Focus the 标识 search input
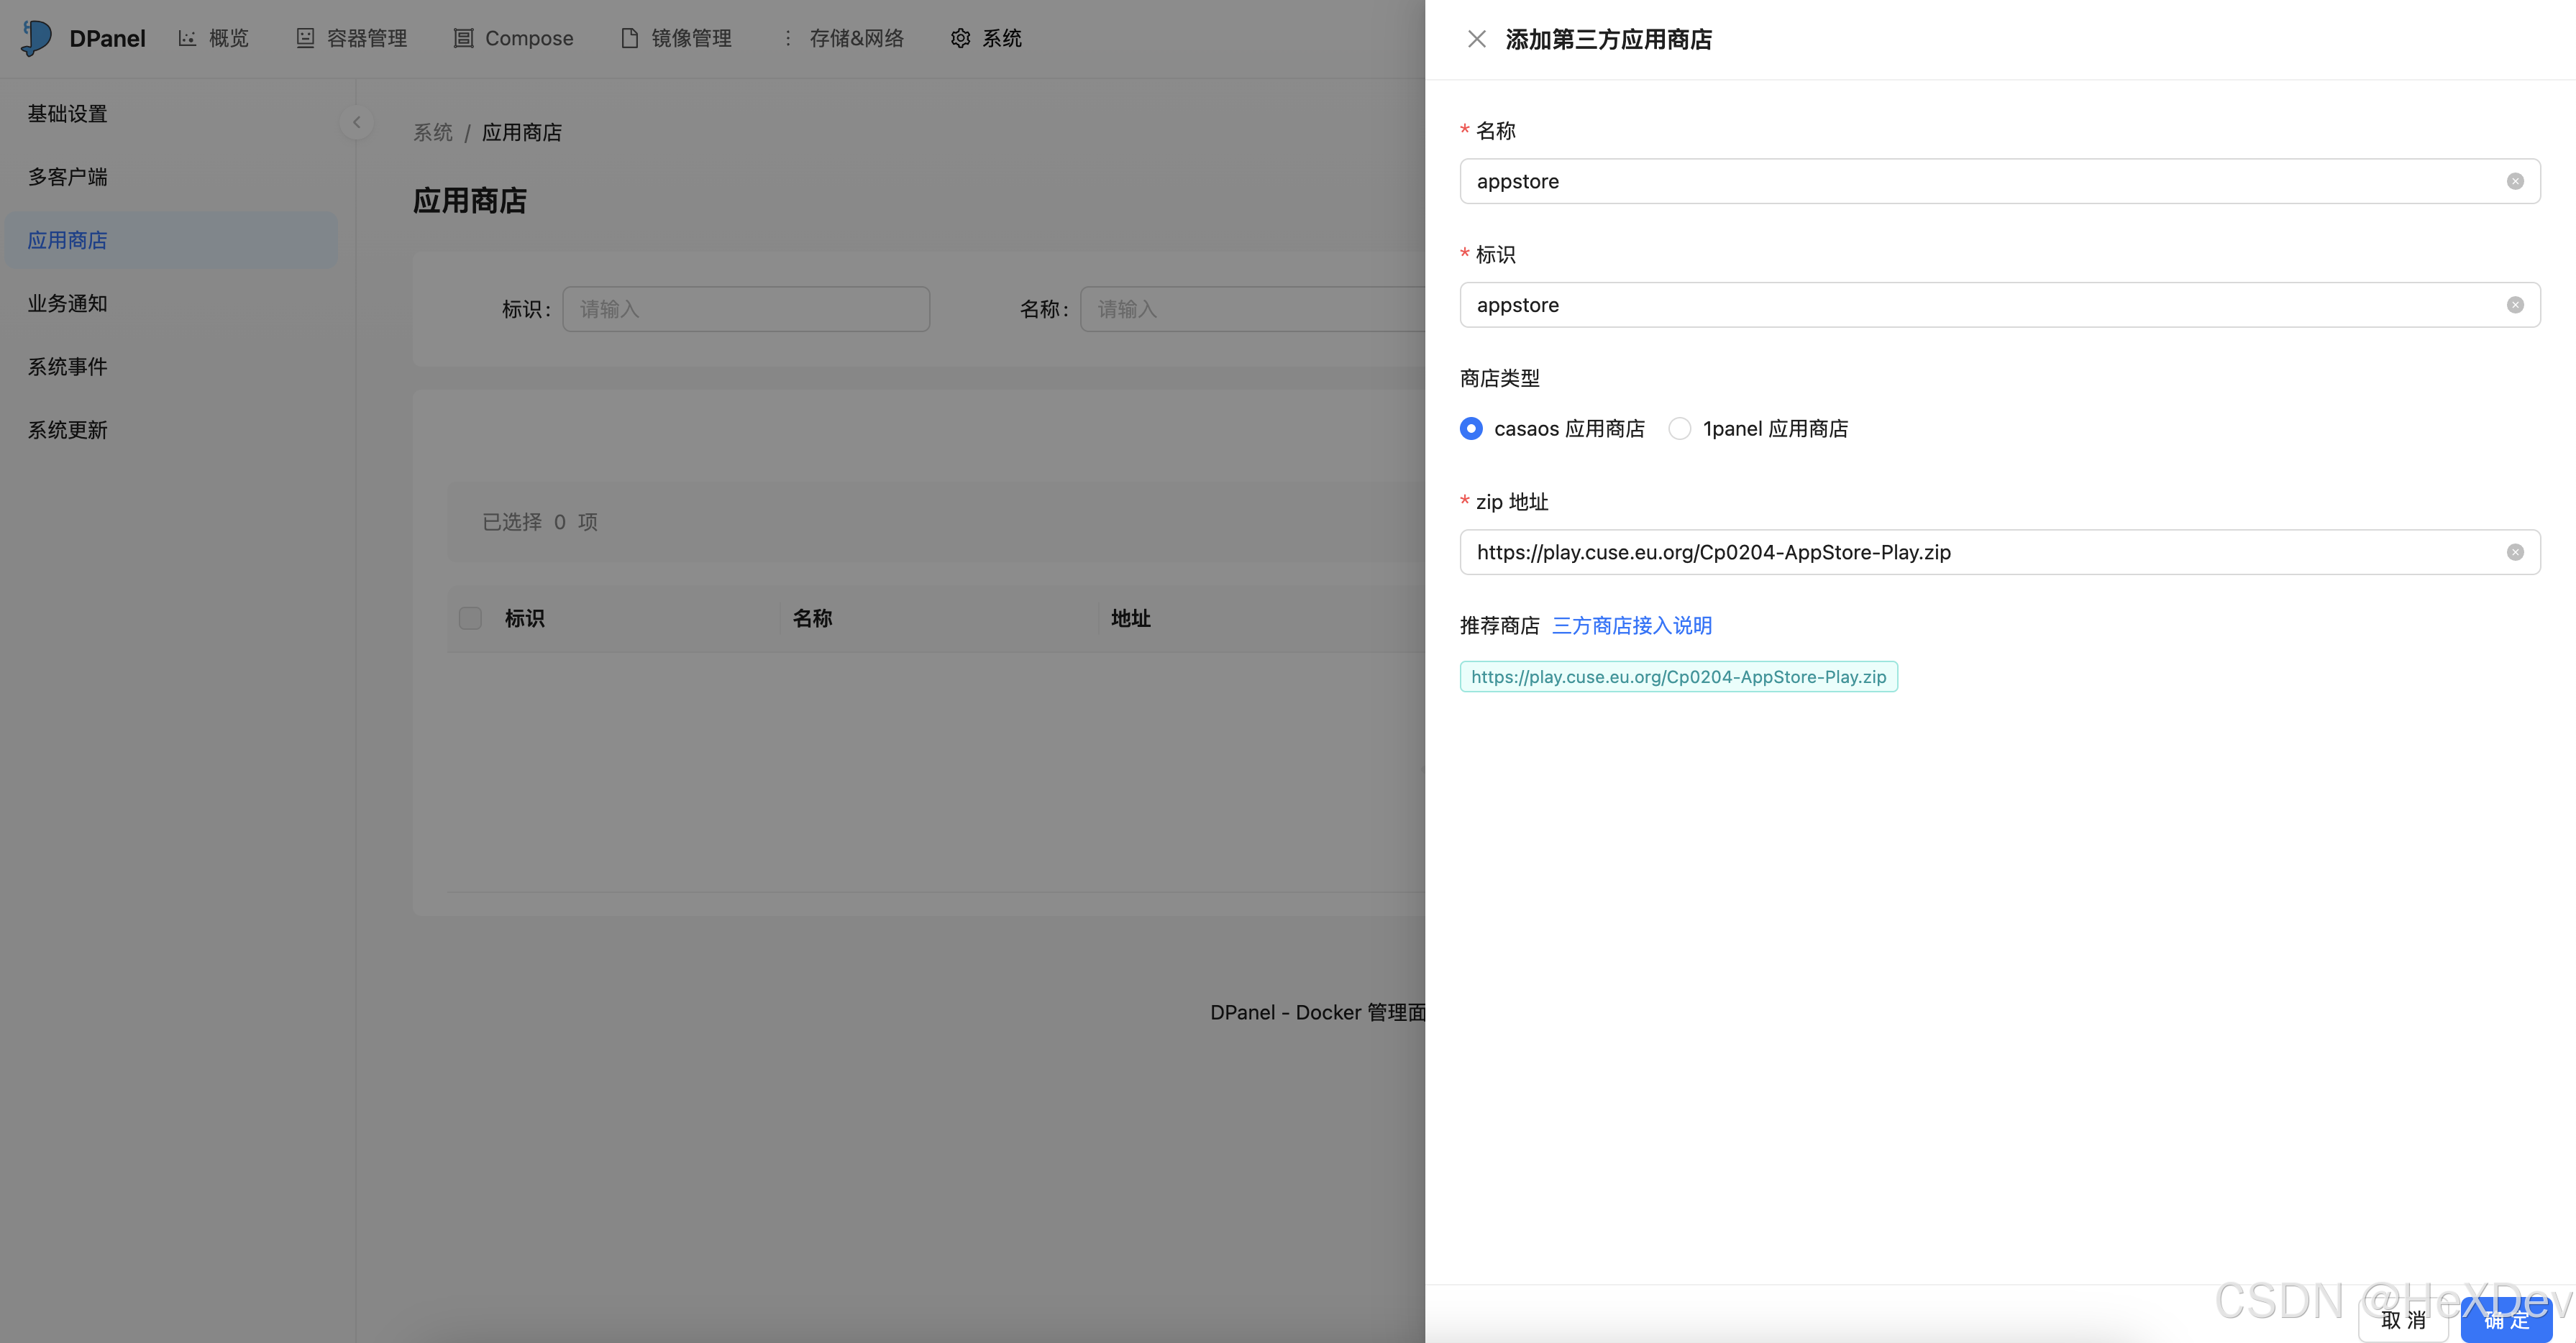 (746, 309)
